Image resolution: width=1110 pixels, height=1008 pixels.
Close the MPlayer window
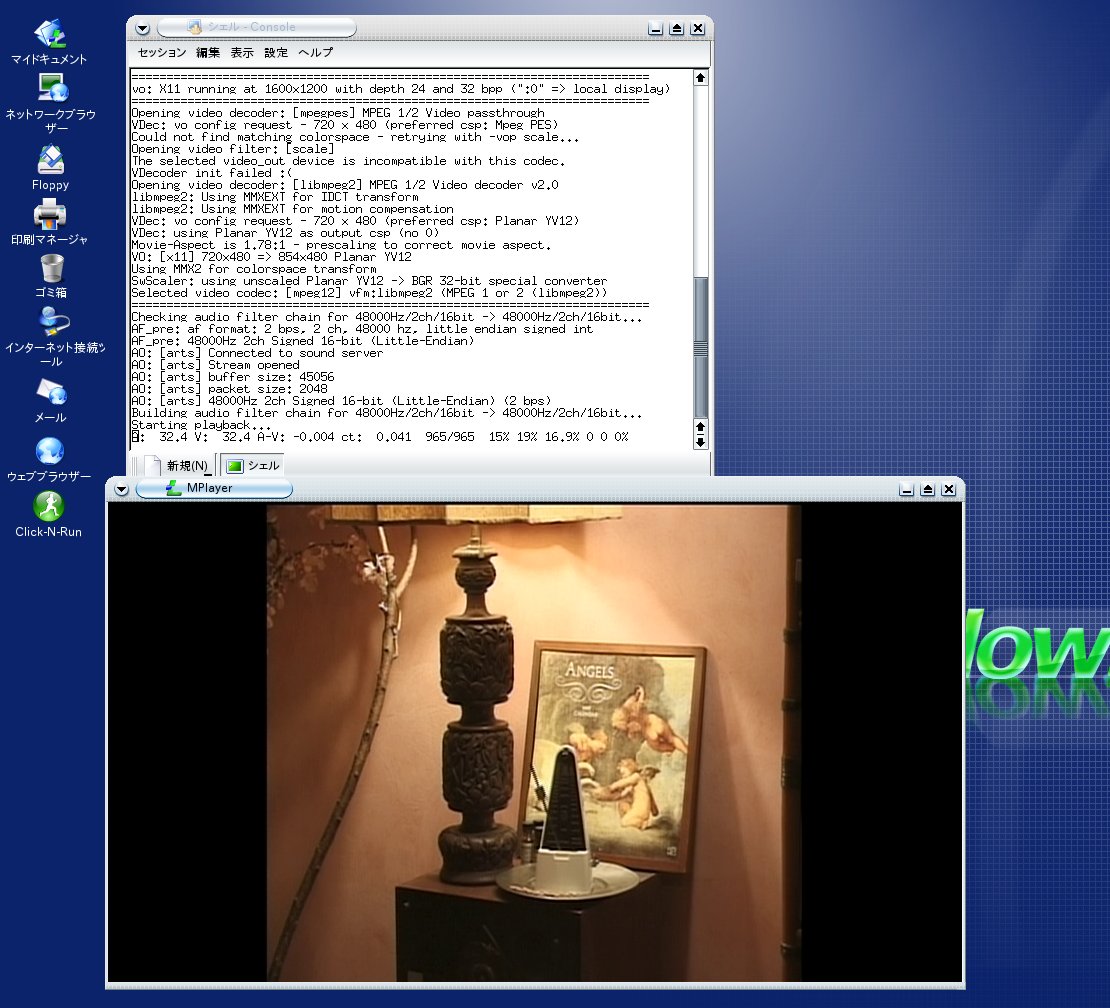[949, 489]
